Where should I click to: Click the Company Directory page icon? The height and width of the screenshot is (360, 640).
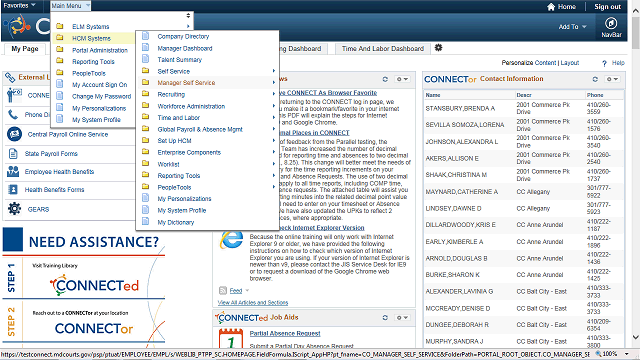point(145,36)
